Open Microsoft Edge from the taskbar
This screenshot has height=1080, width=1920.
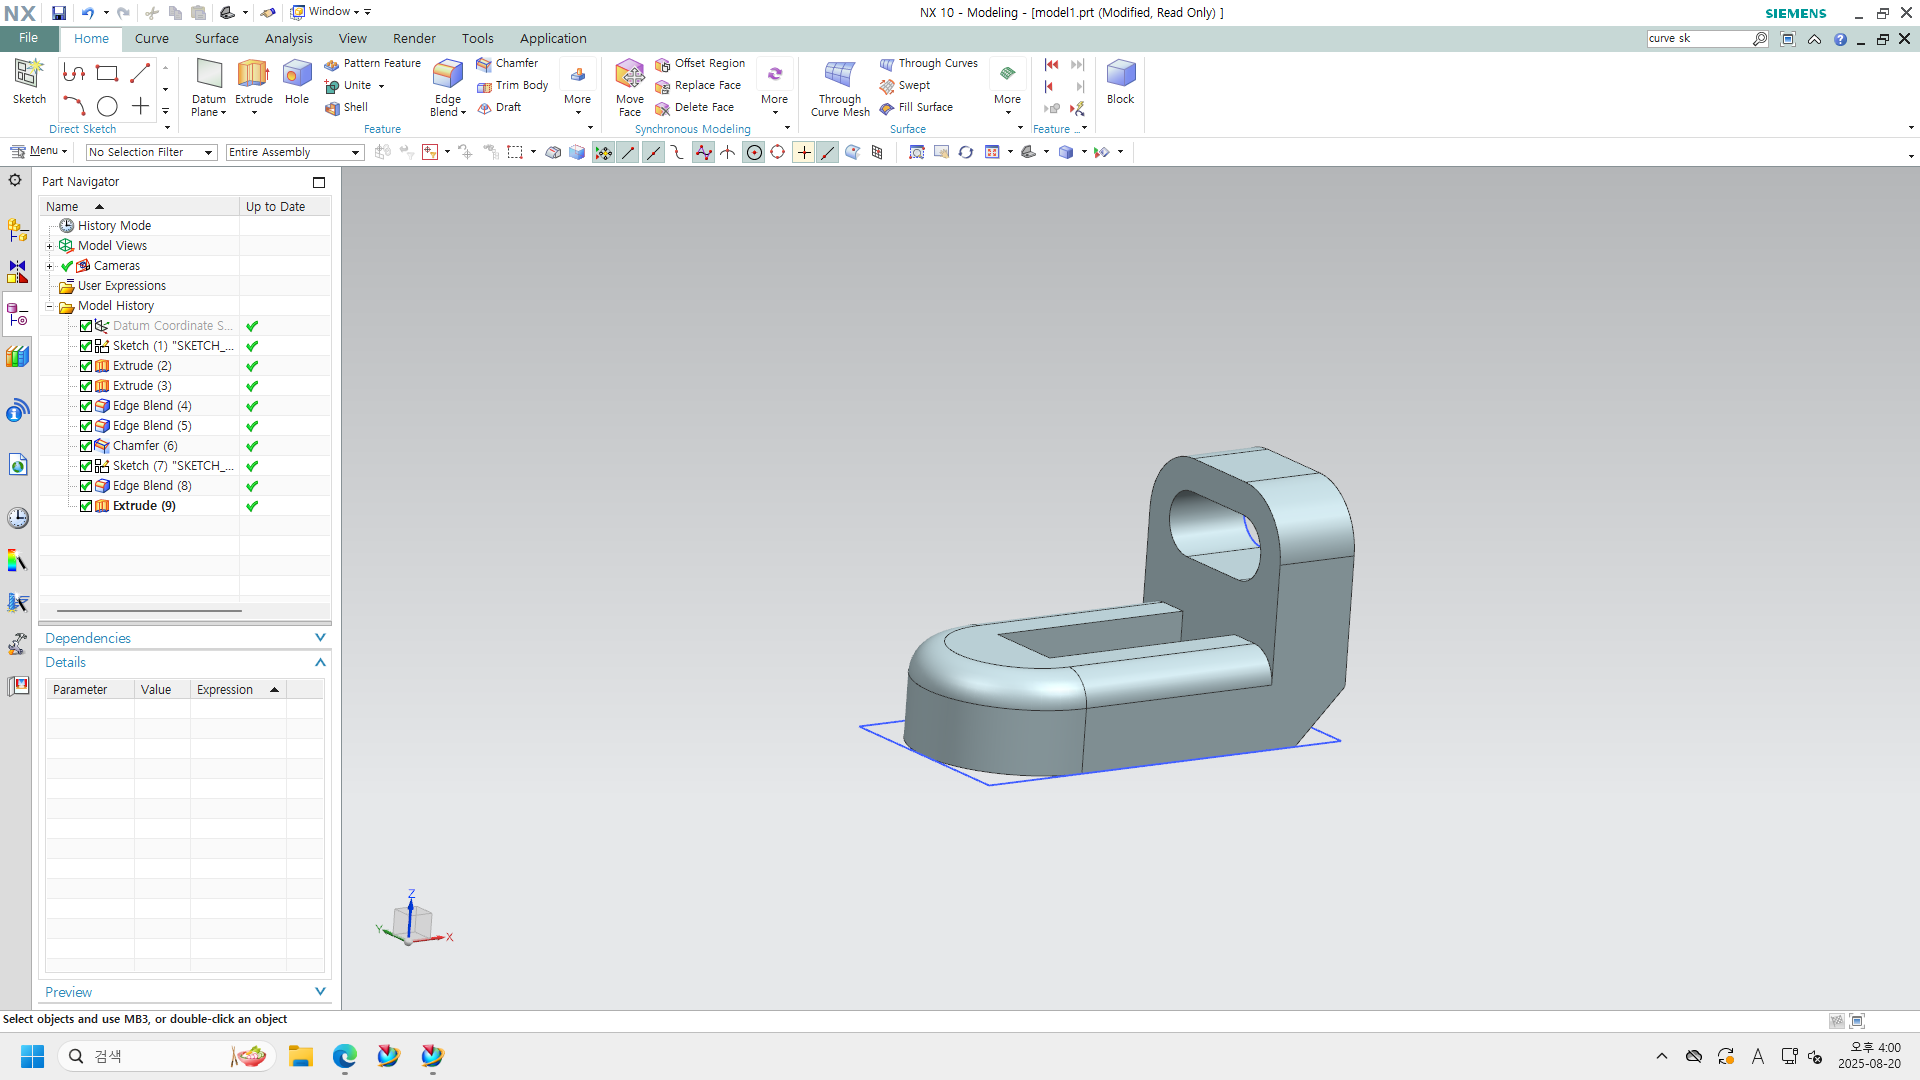[x=344, y=1056]
